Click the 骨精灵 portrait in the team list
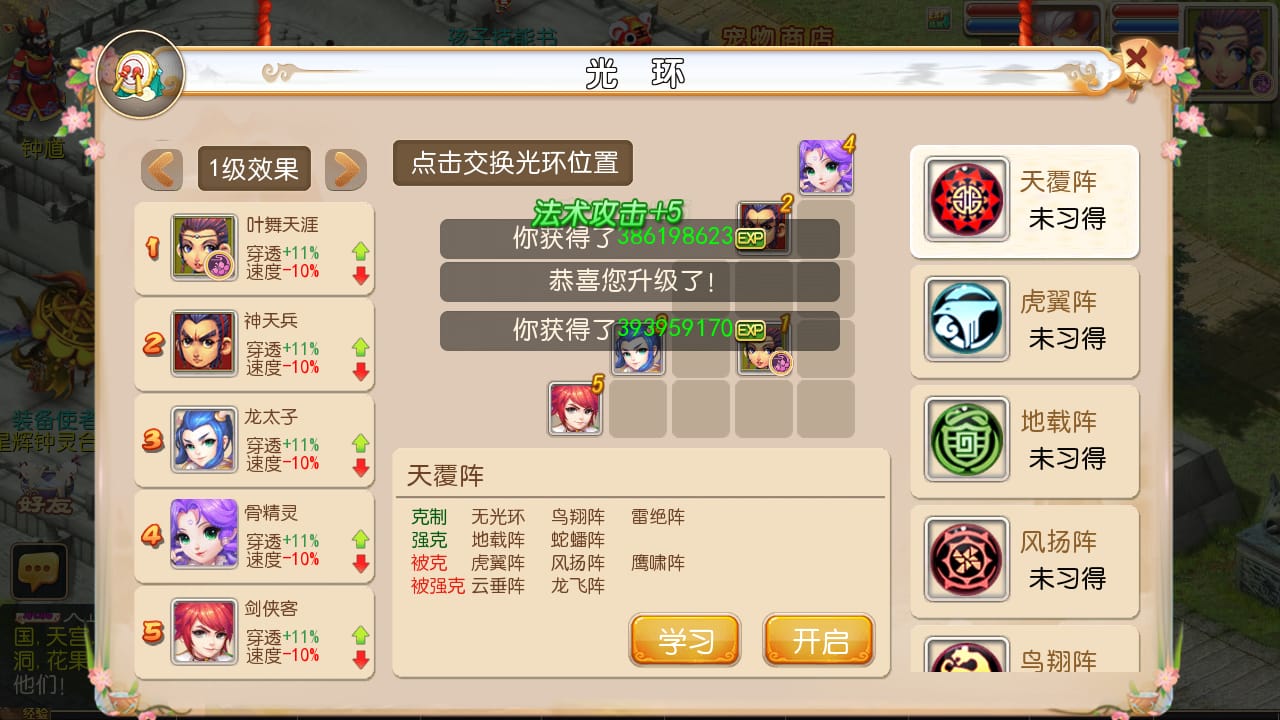This screenshot has width=1280, height=720. [x=204, y=535]
